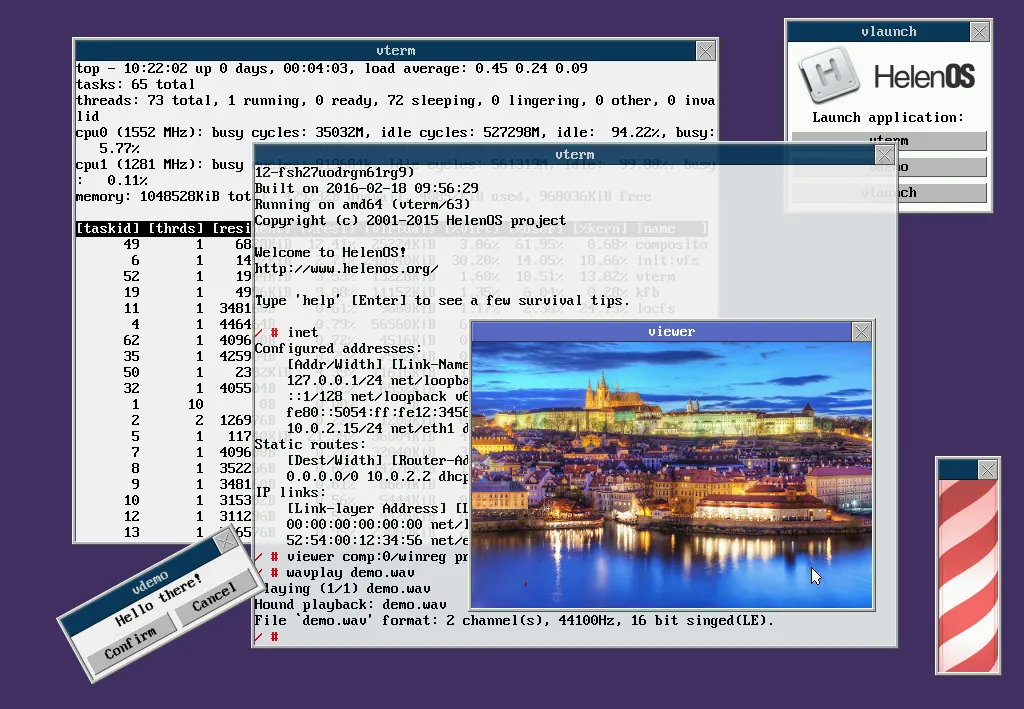This screenshot has height=709, width=1024.
Task: Click the '52:54:00:12:34:56' MAC address line
Action: (x=377, y=541)
